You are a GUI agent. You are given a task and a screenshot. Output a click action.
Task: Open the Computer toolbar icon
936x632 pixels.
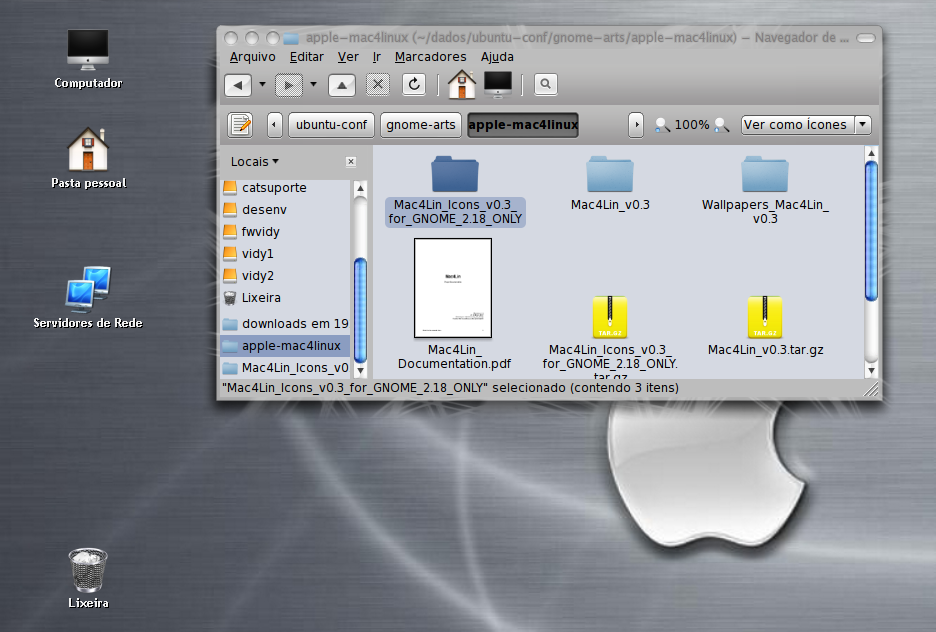(498, 84)
